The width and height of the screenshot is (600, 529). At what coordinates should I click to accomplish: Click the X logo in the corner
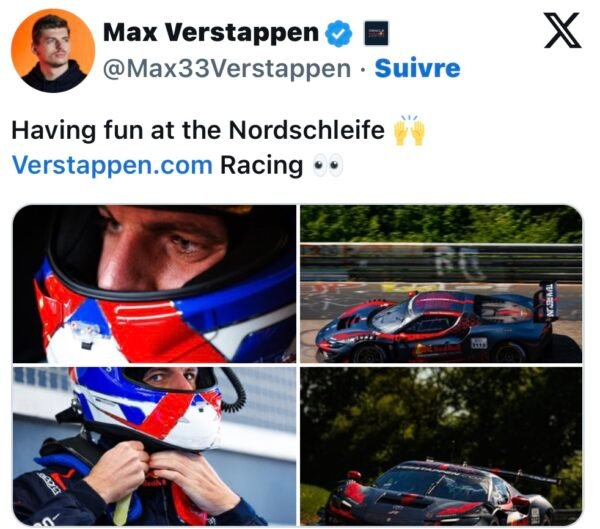click(x=563, y=30)
